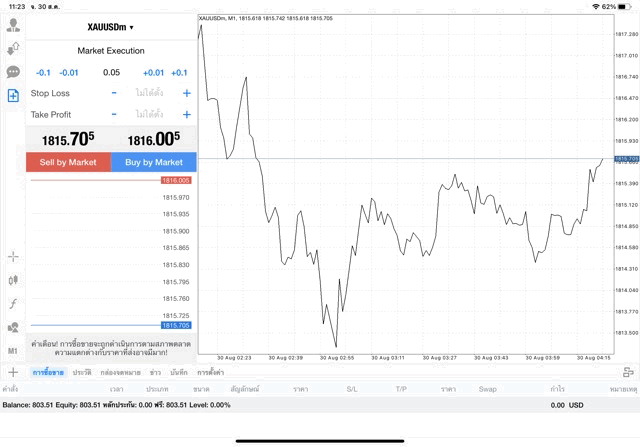
Task: Open the accounts profile icon
Action: 13,48
